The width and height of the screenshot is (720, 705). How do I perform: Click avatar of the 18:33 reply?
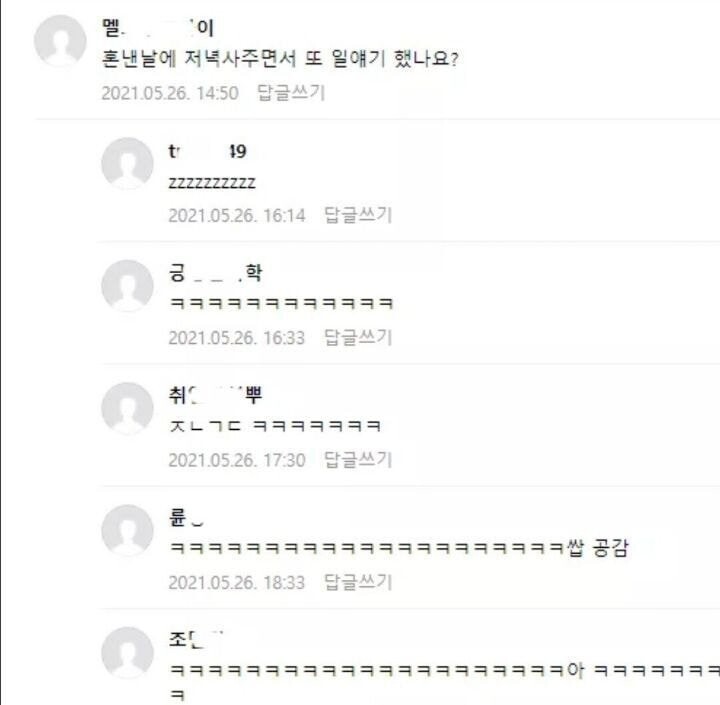pos(127,530)
